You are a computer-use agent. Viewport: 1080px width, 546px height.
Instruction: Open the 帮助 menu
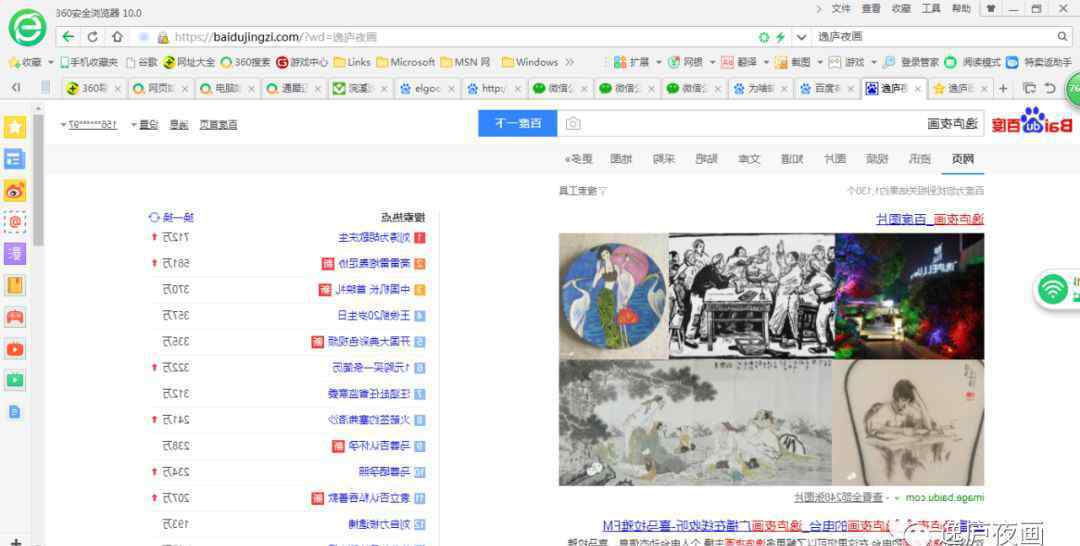click(961, 9)
